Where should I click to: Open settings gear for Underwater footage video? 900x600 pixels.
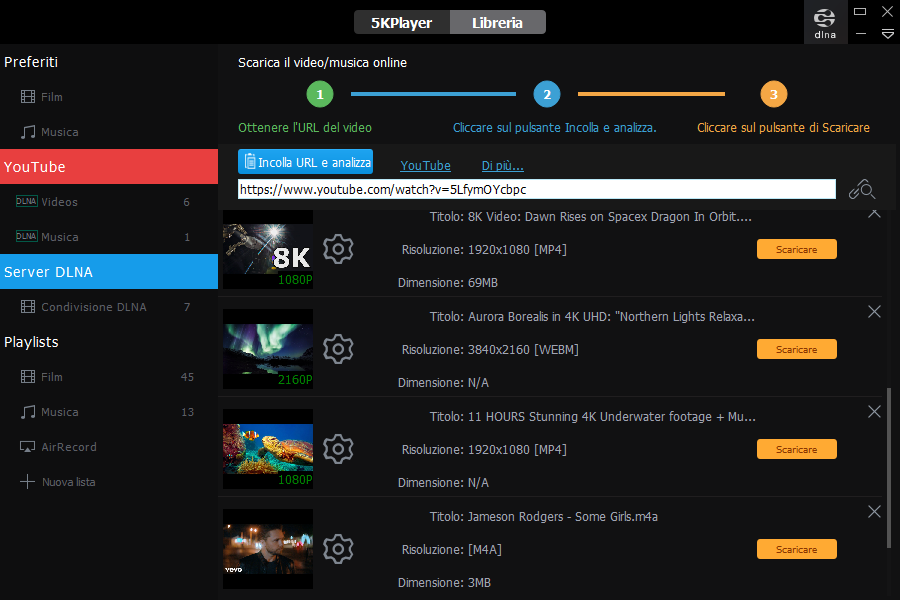[x=339, y=449]
